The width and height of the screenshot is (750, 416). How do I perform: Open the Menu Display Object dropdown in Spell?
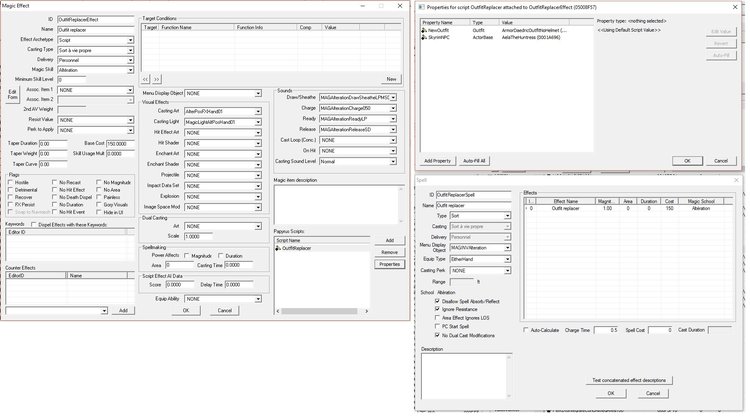pos(507,248)
